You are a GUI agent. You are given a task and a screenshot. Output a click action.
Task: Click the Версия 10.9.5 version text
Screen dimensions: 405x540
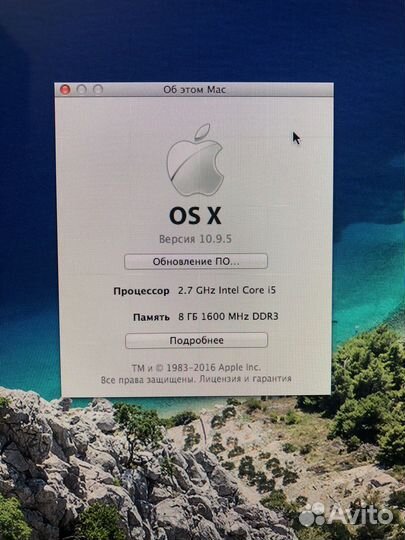pyautogui.click(x=195, y=239)
